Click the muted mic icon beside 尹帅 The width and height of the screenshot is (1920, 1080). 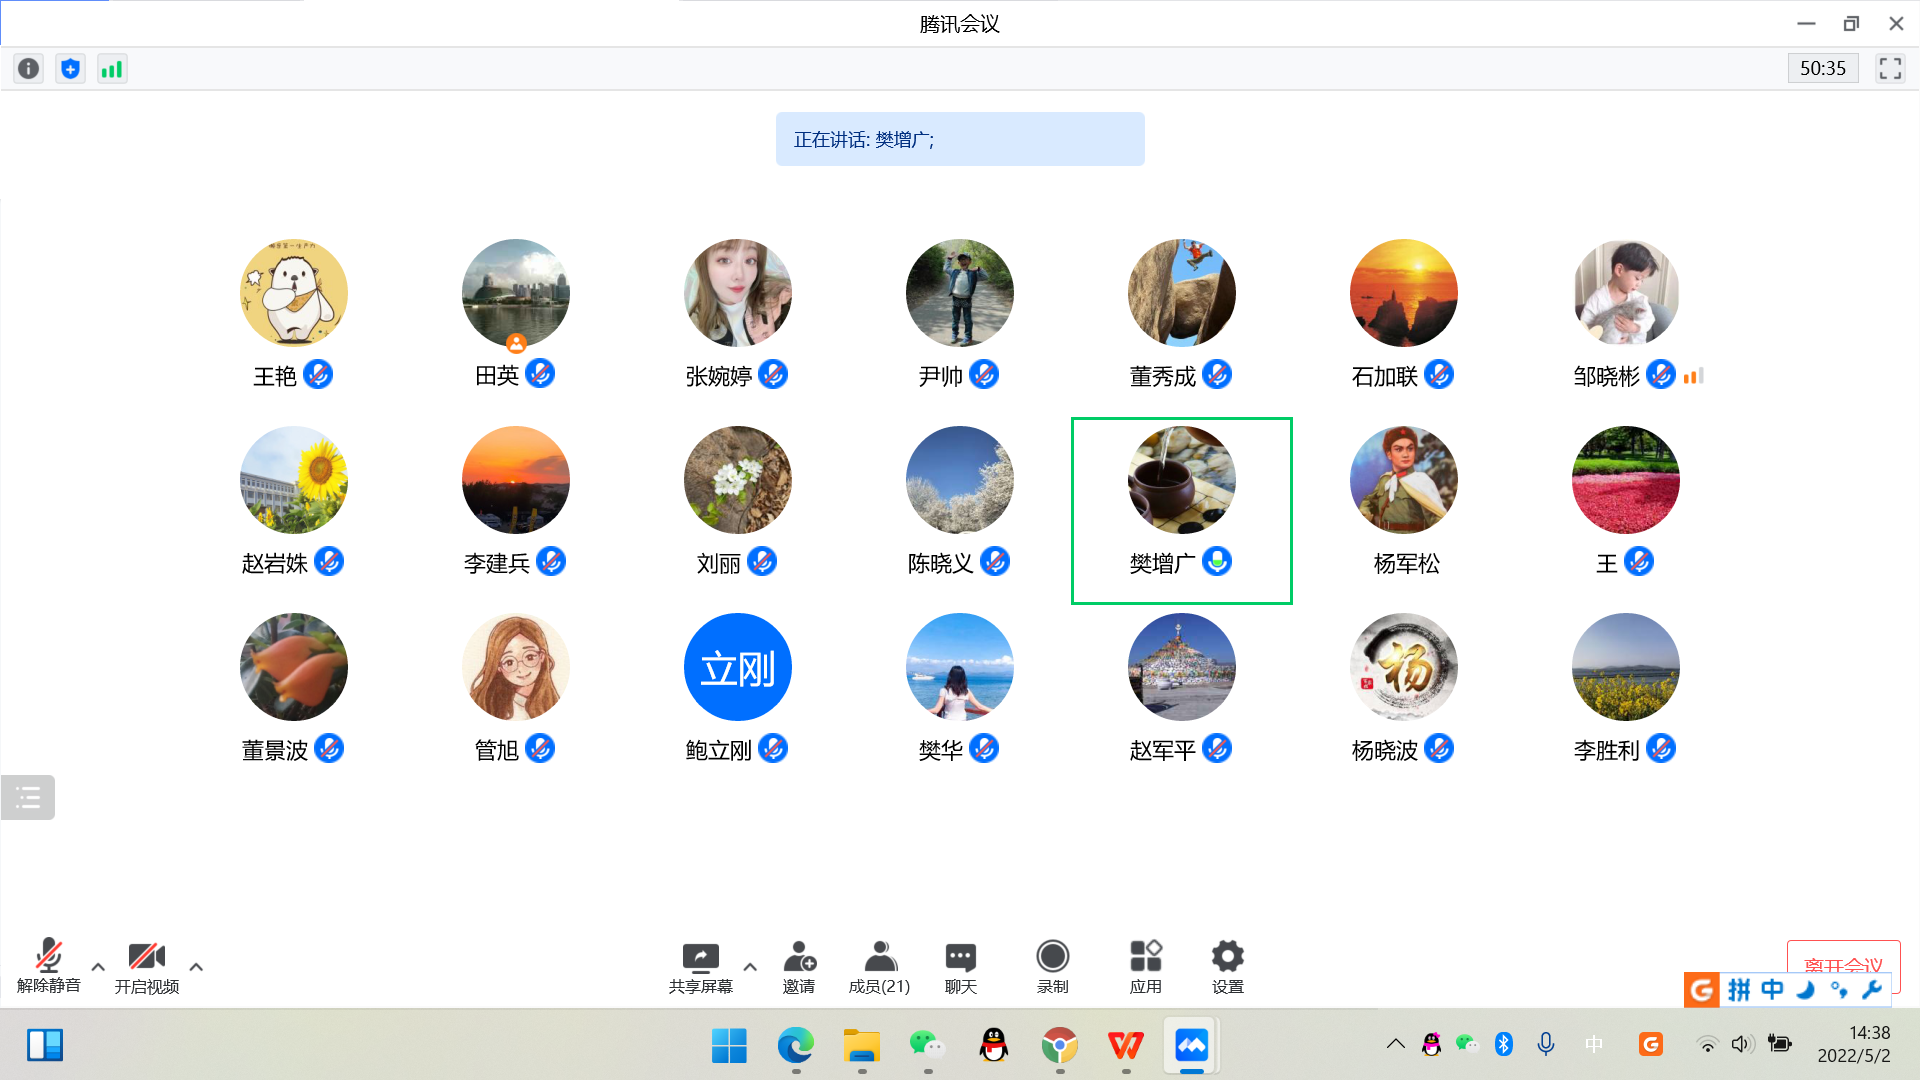984,375
